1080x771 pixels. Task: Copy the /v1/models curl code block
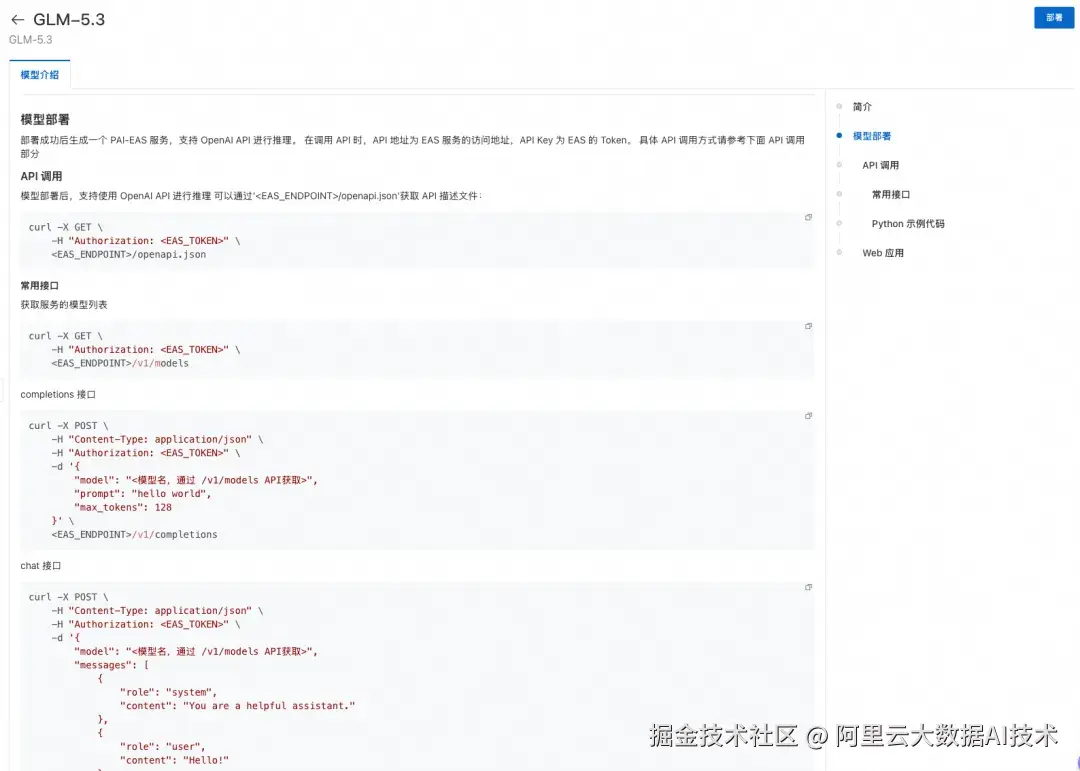[x=809, y=326]
